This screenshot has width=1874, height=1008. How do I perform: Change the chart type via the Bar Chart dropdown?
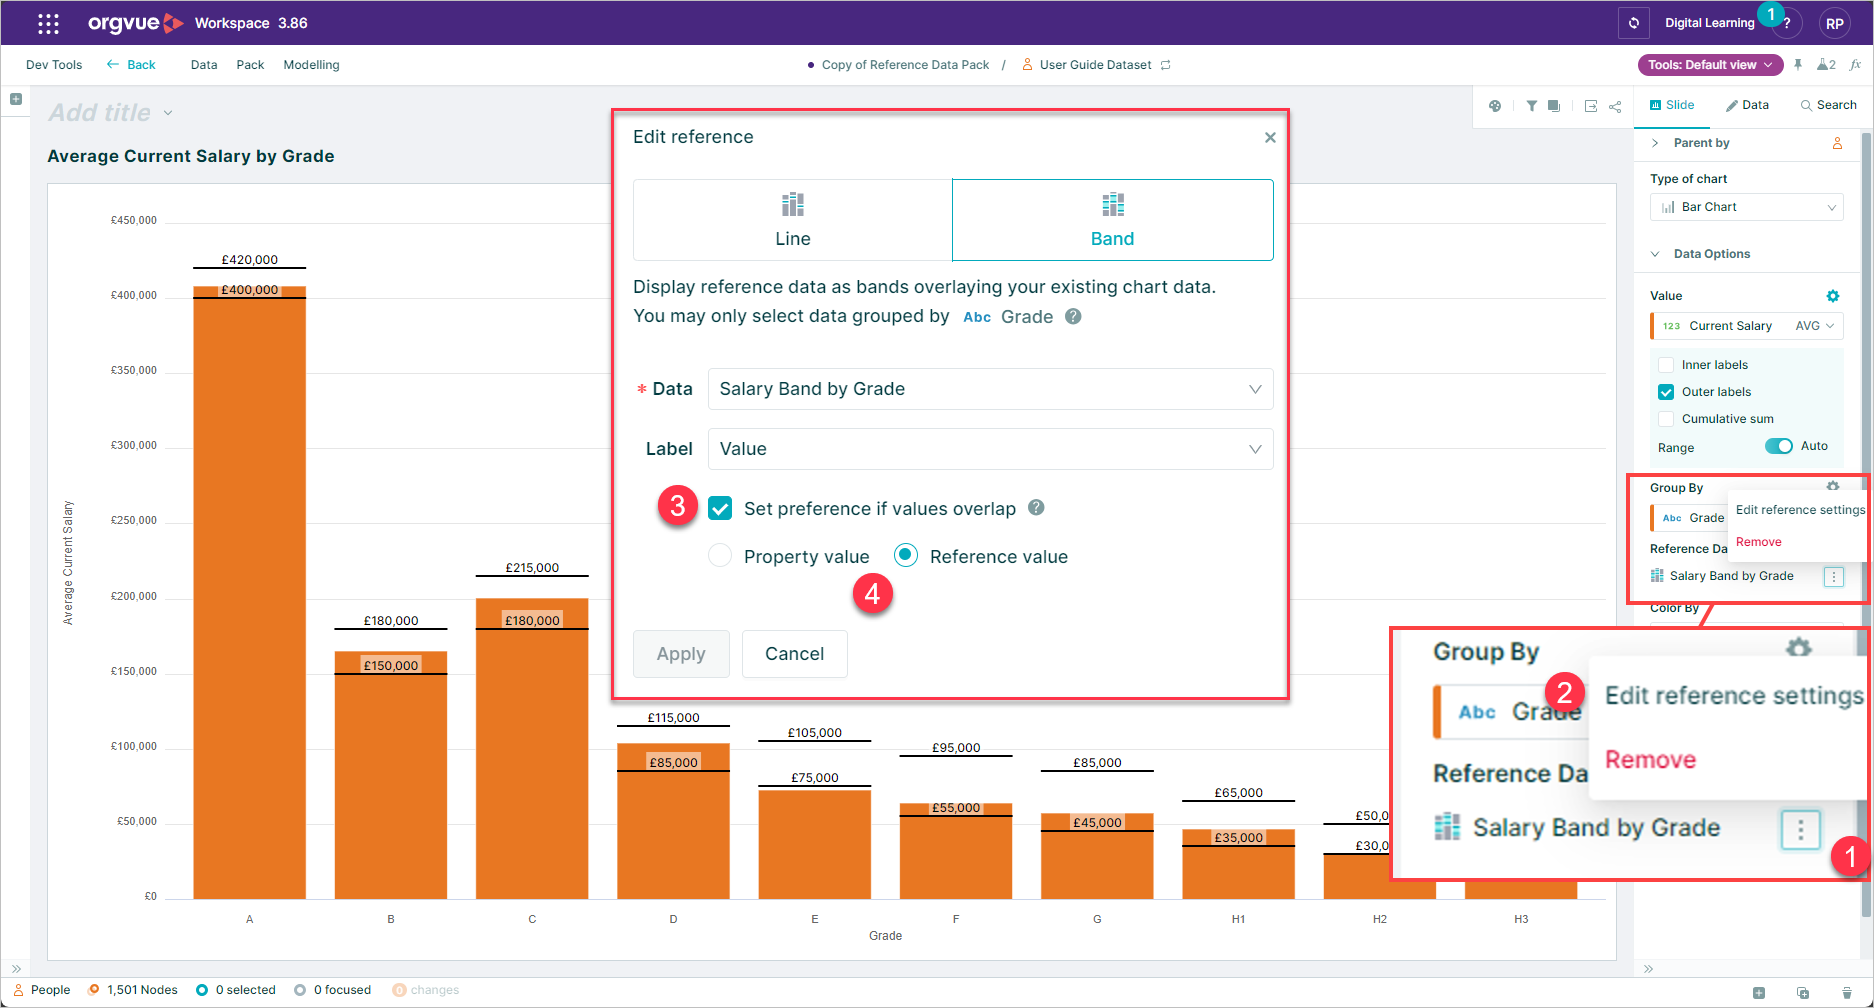click(1746, 207)
